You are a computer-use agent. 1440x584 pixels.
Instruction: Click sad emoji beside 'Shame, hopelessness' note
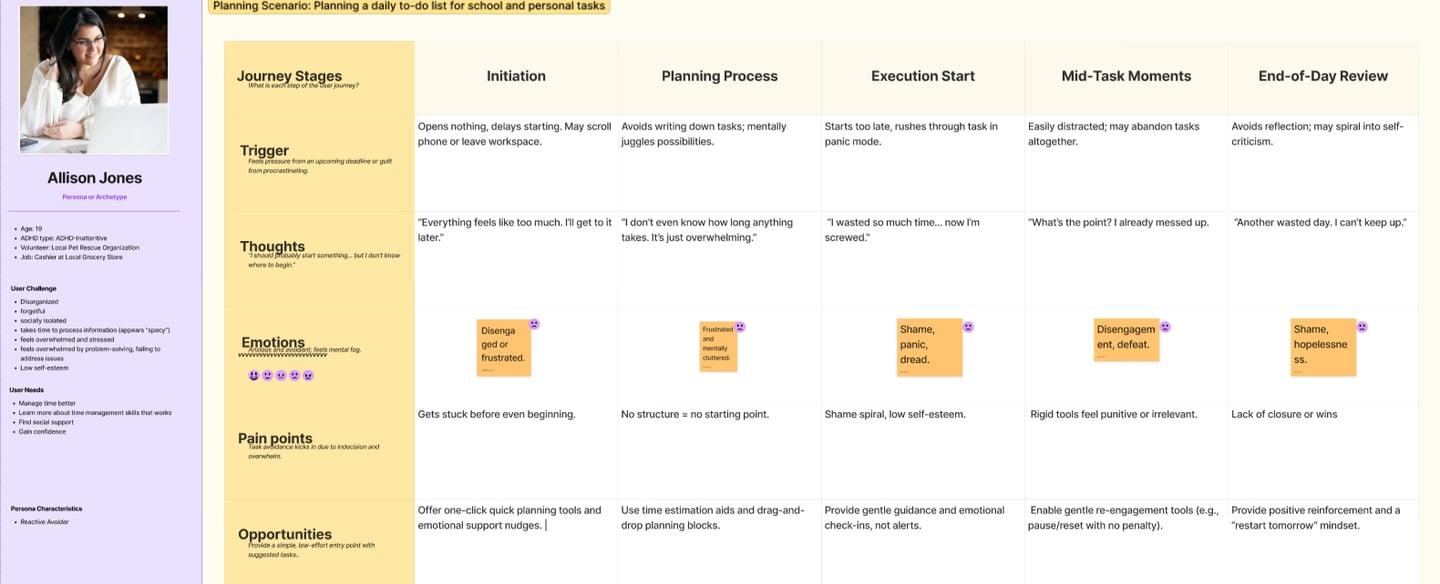pos(1362,326)
